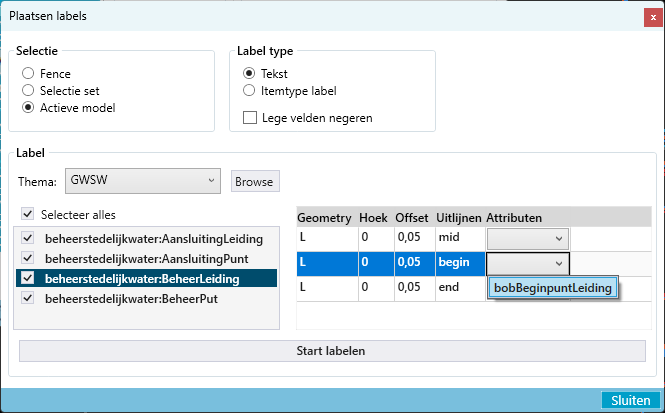
Task: Click Geometry L in mid row
Action: click(327, 239)
